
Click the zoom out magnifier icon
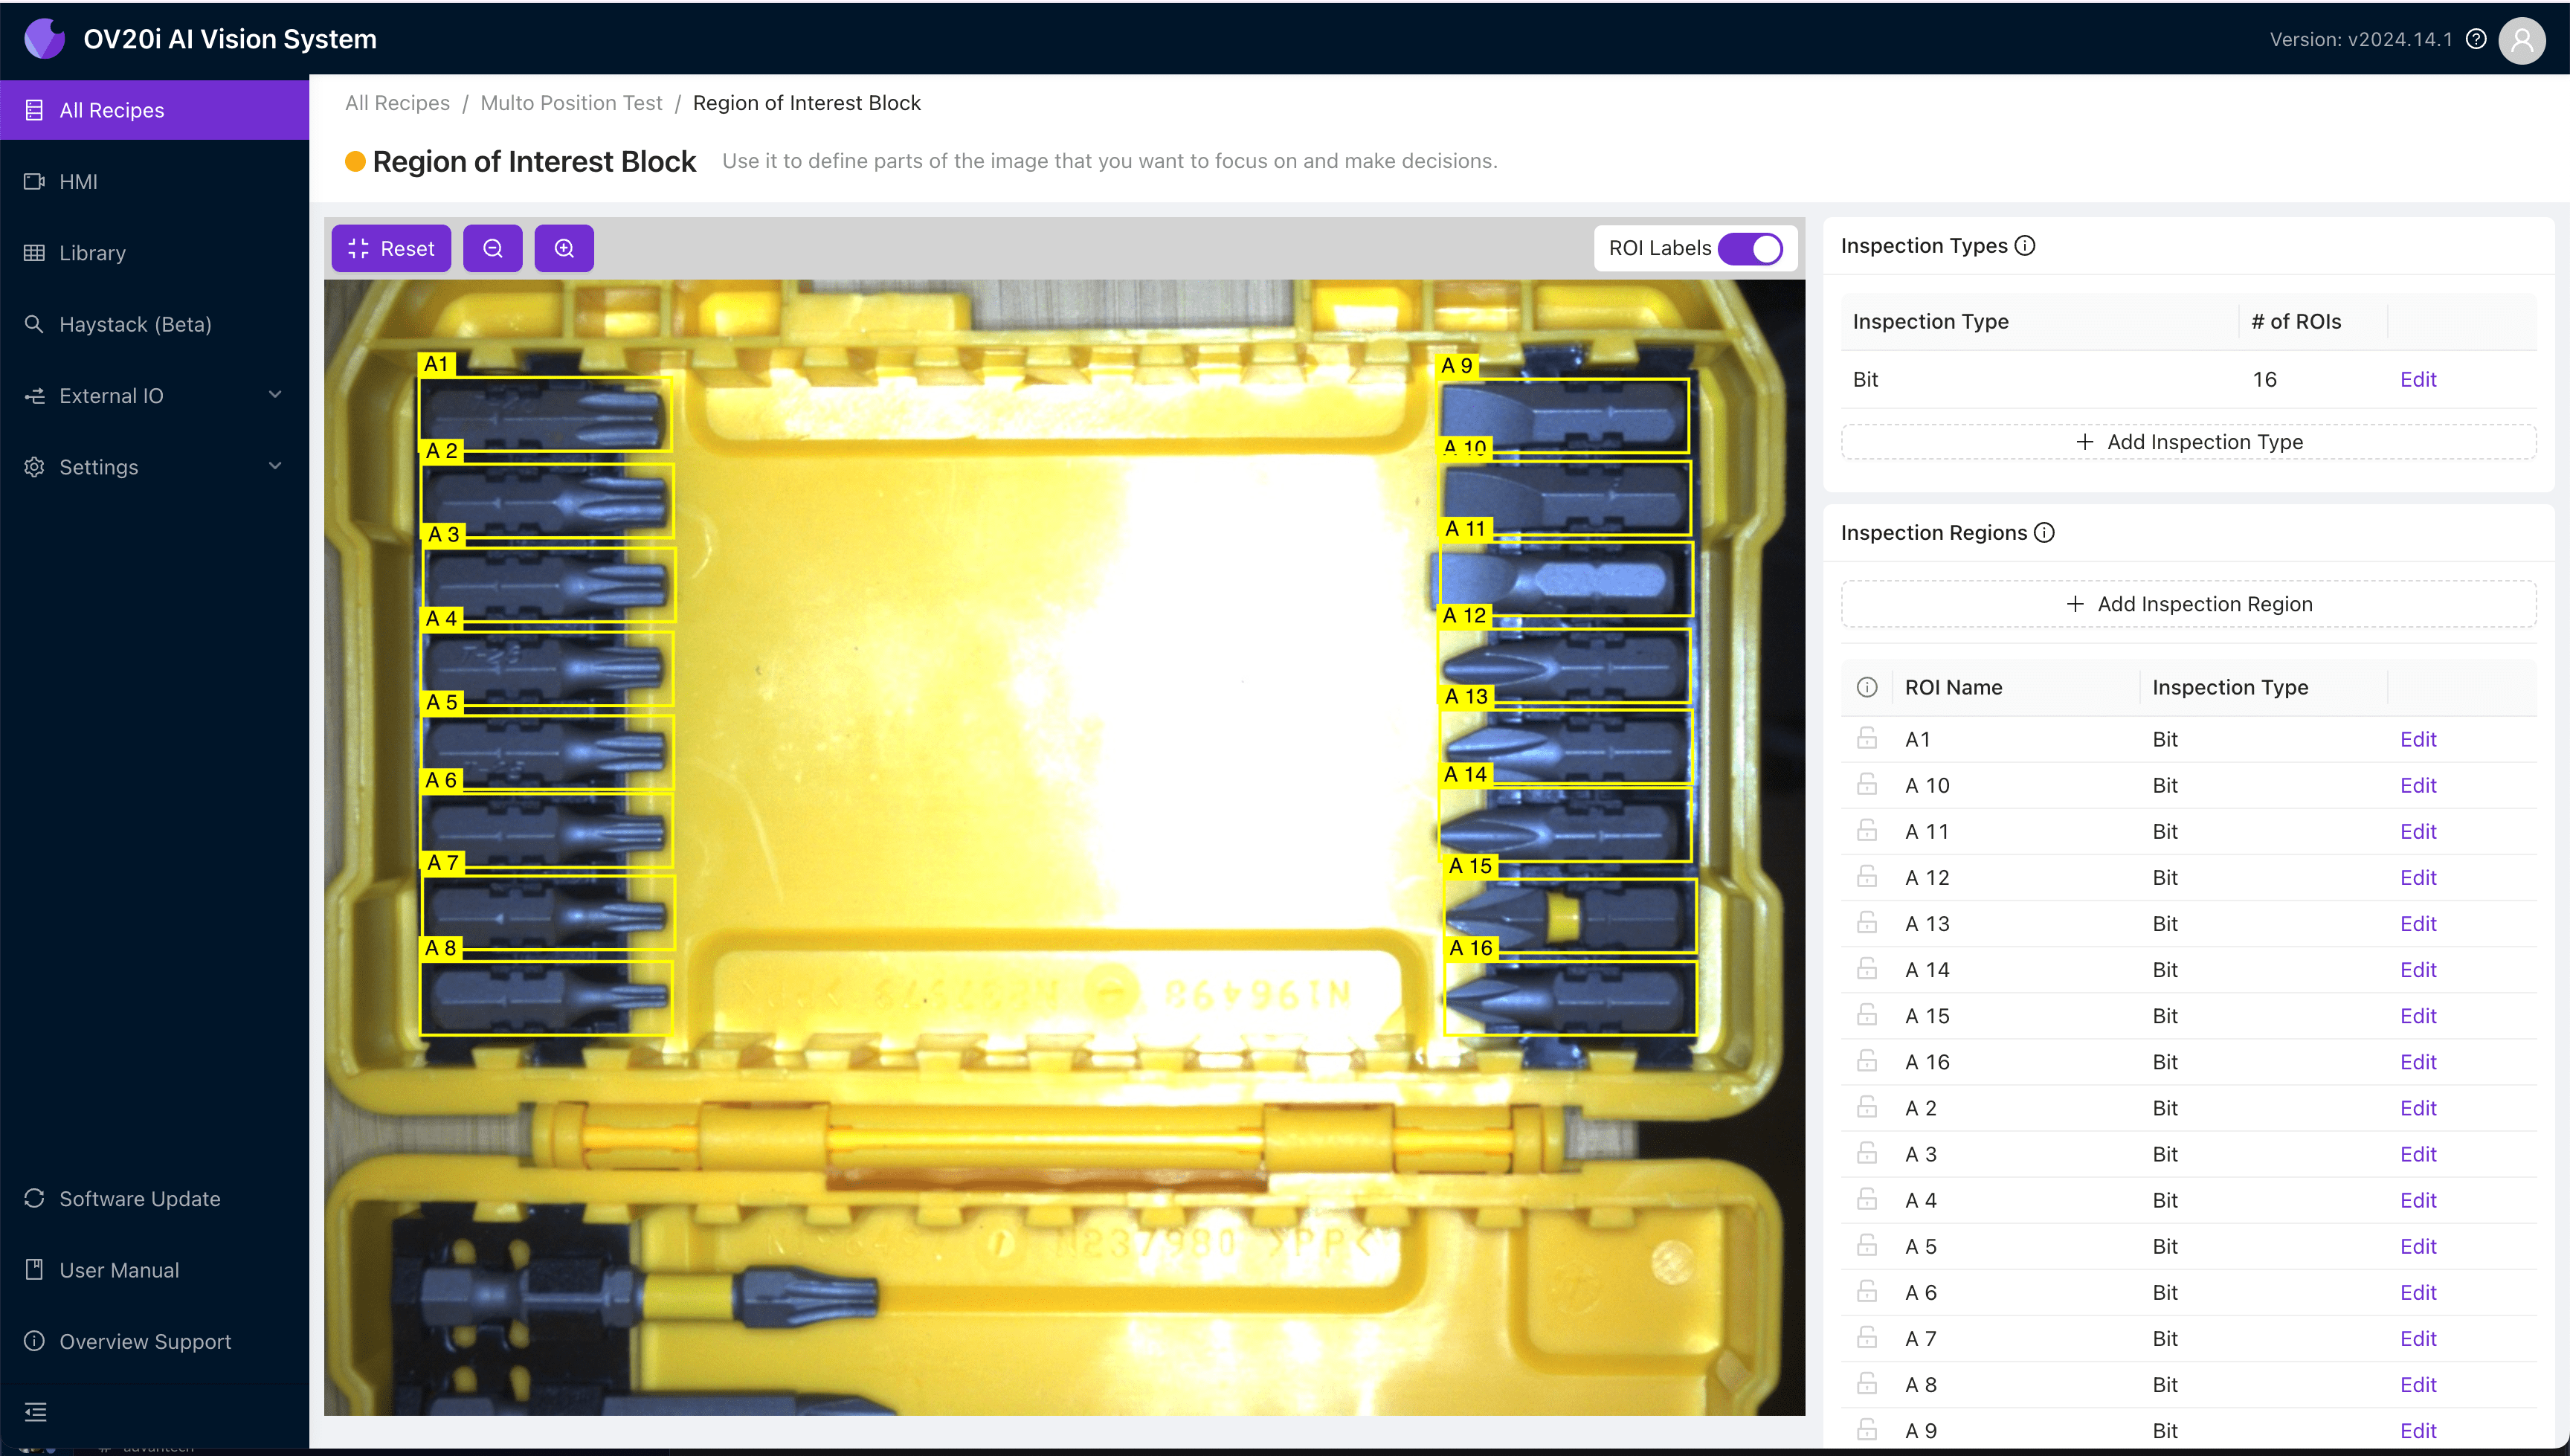coord(492,248)
